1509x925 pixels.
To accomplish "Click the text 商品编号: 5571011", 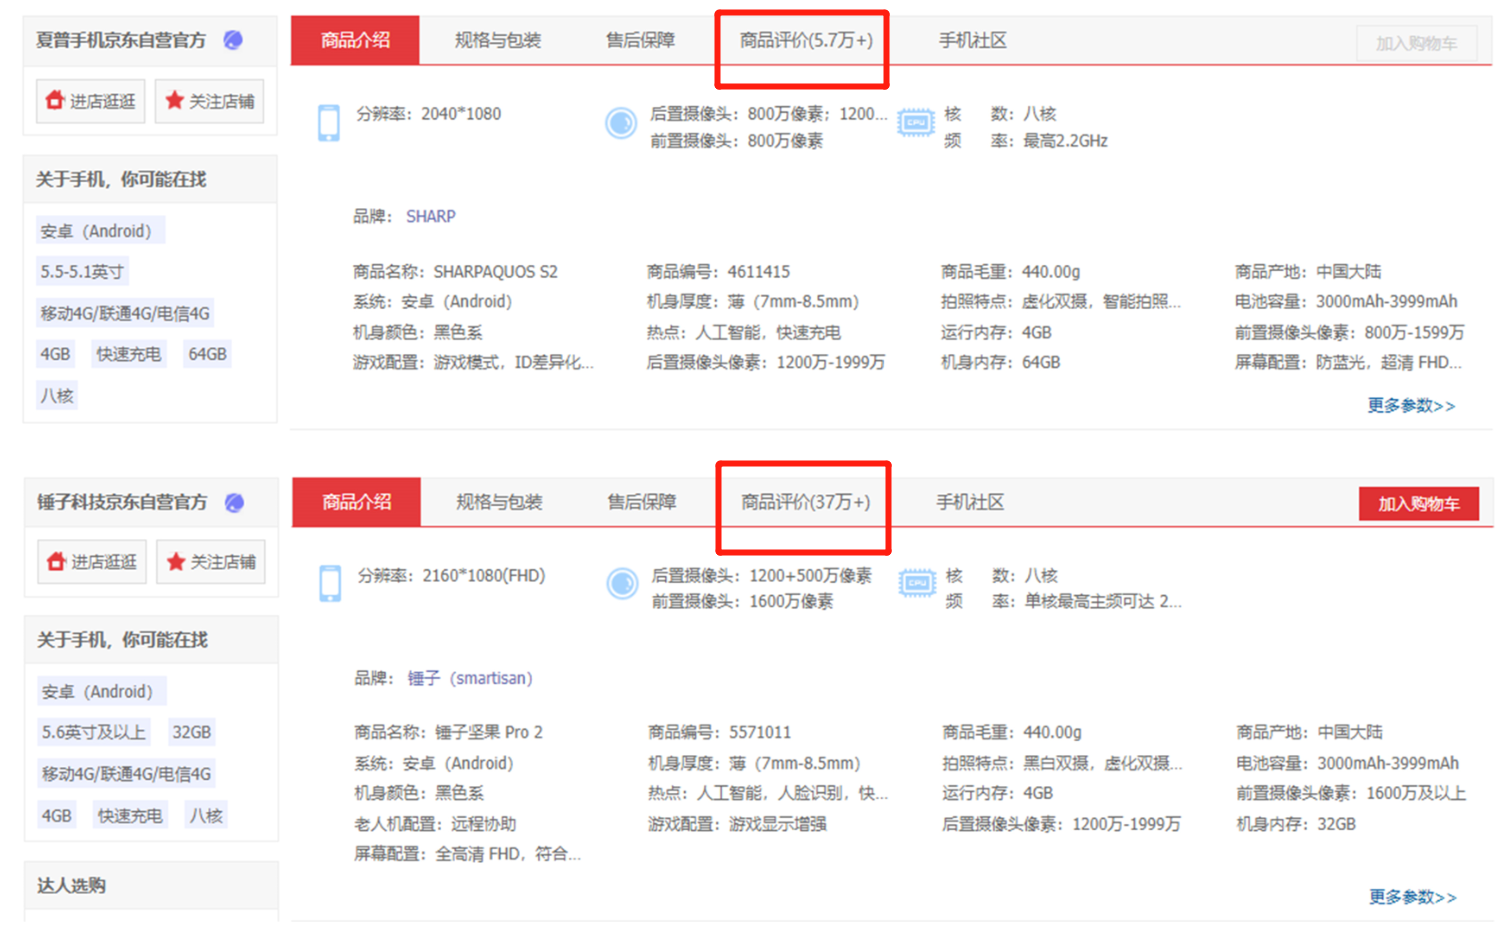I will click(x=720, y=733).
